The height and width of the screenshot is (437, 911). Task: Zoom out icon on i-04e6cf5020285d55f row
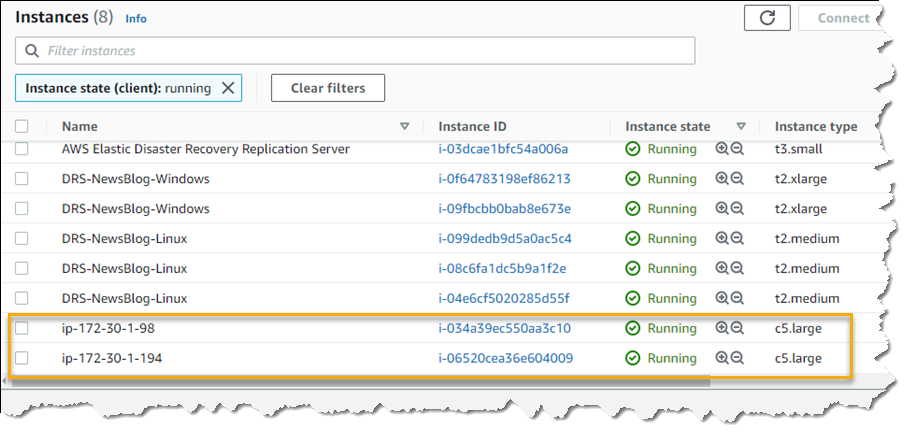click(x=737, y=298)
